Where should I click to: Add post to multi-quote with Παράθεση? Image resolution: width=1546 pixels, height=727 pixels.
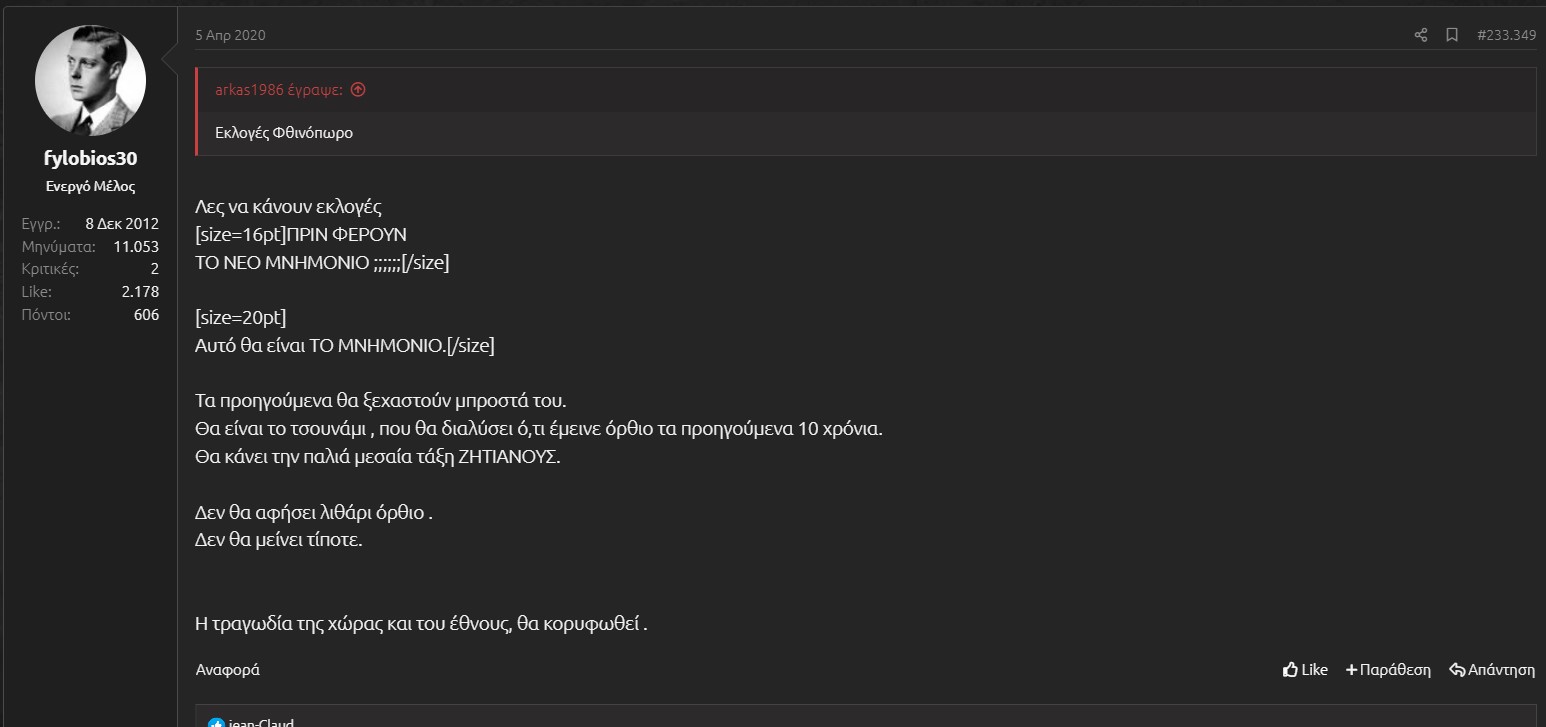tap(1388, 670)
